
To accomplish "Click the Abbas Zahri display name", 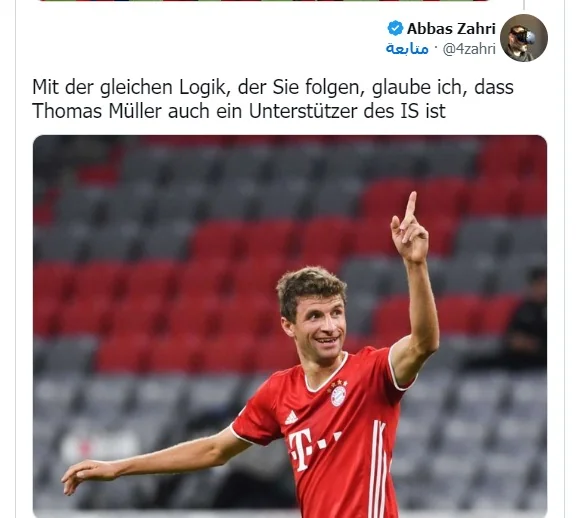I will (451, 29).
